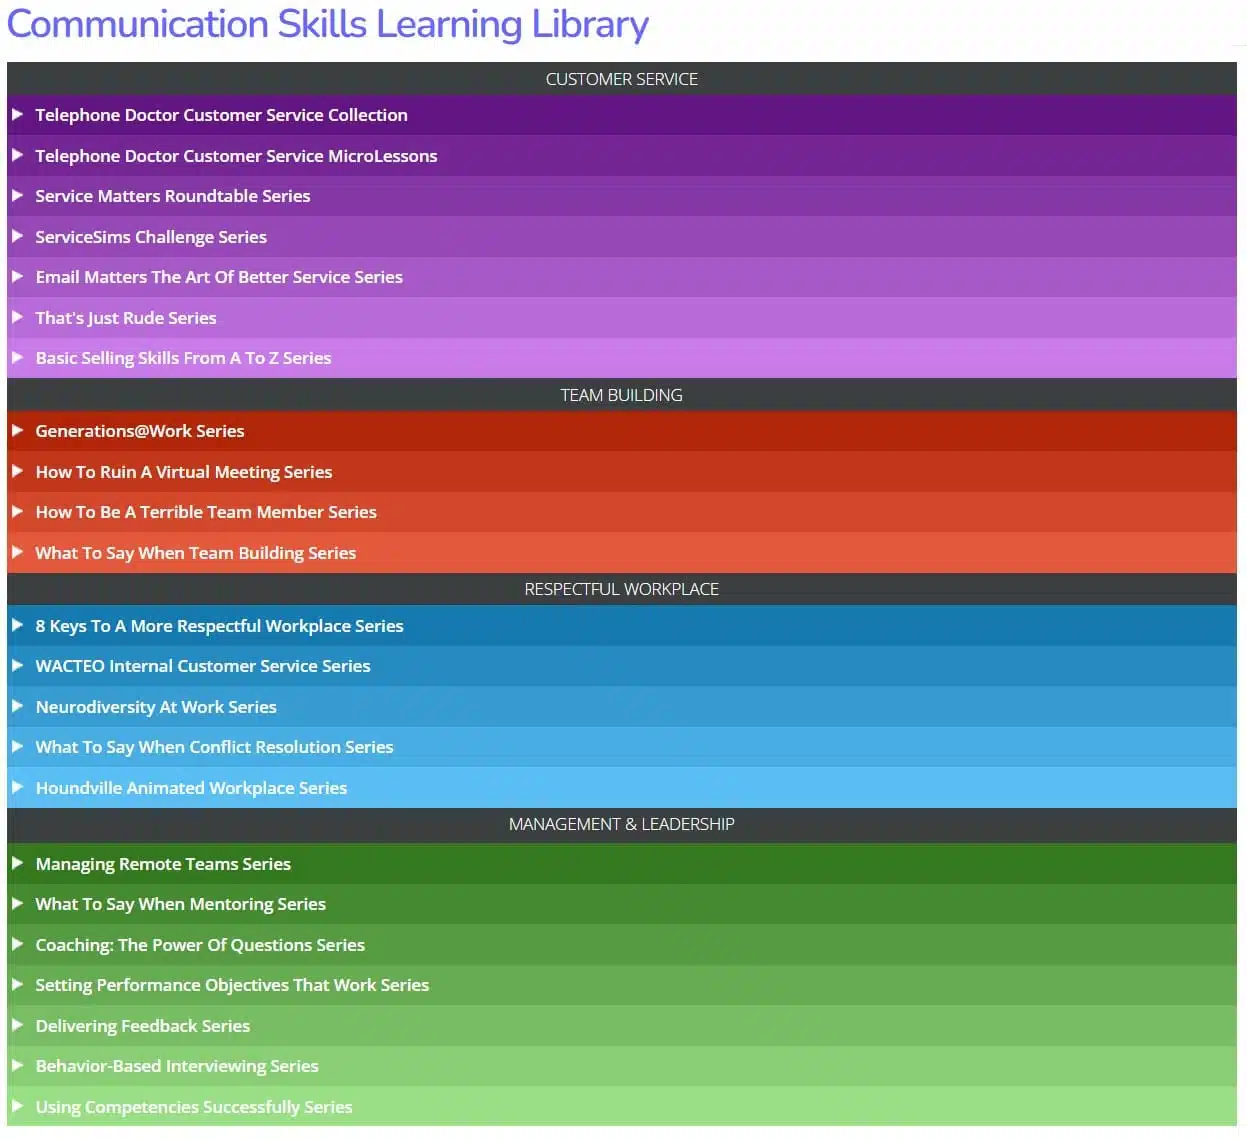Image resolution: width=1247 pixels, height=1140 pixels.
Task: Open How To Be A Terrible Team Member title
Action: coord(206,512)
